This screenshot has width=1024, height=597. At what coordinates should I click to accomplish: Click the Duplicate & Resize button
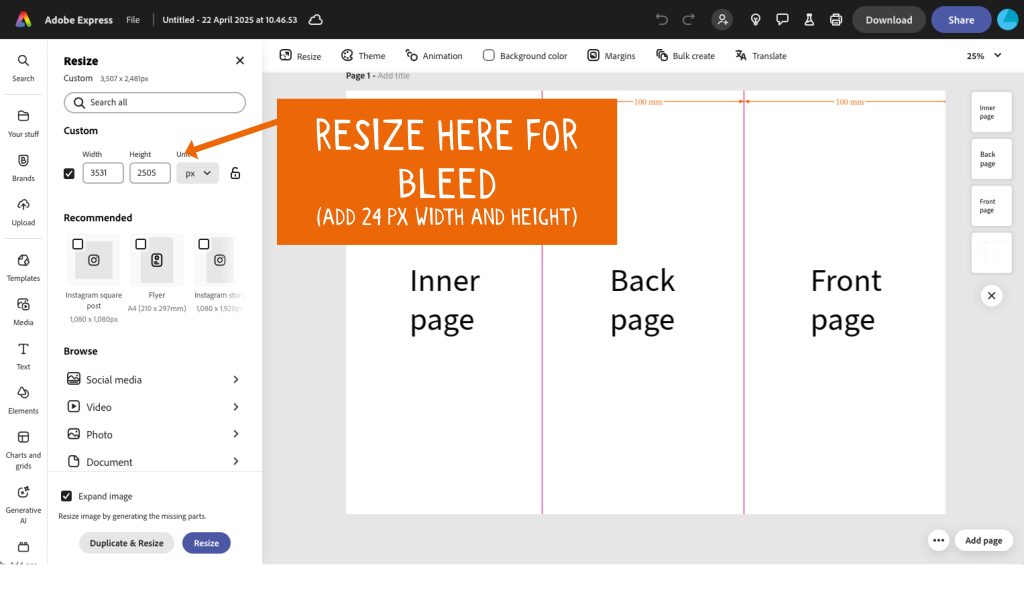[x=126, y=543]
